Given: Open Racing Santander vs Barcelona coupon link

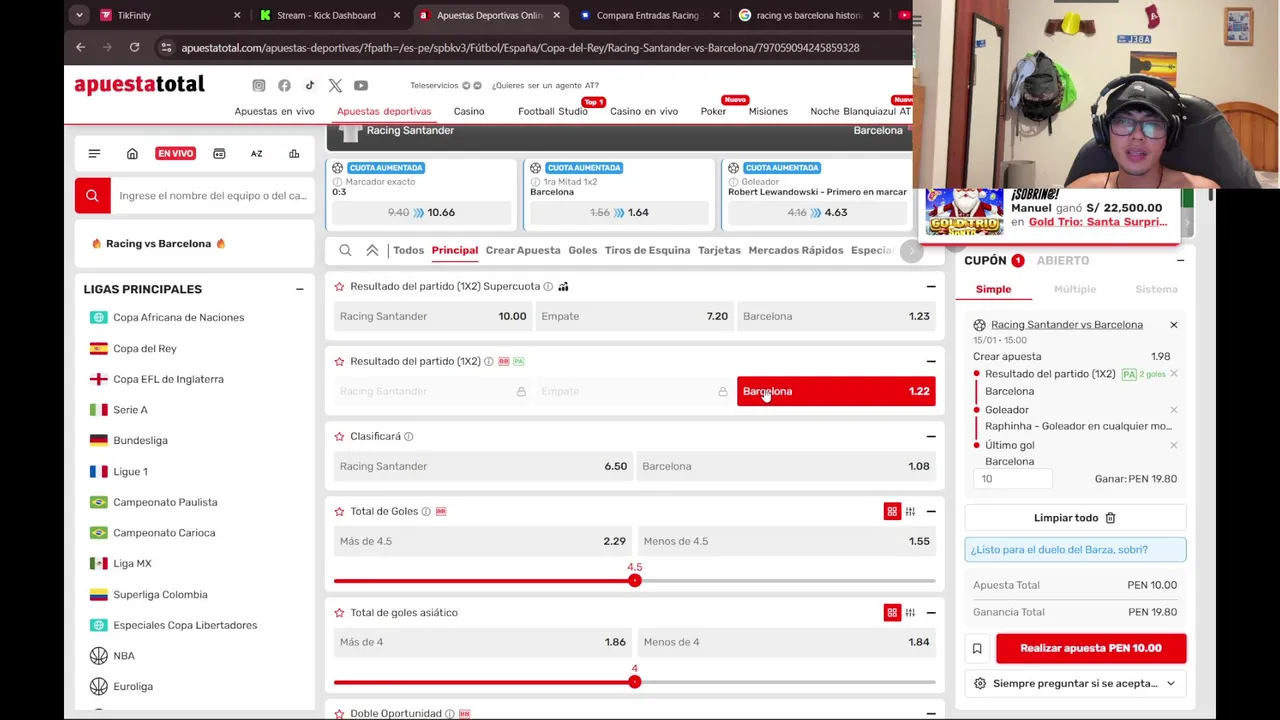Looking at the screenshot, I should (1066, 325).
